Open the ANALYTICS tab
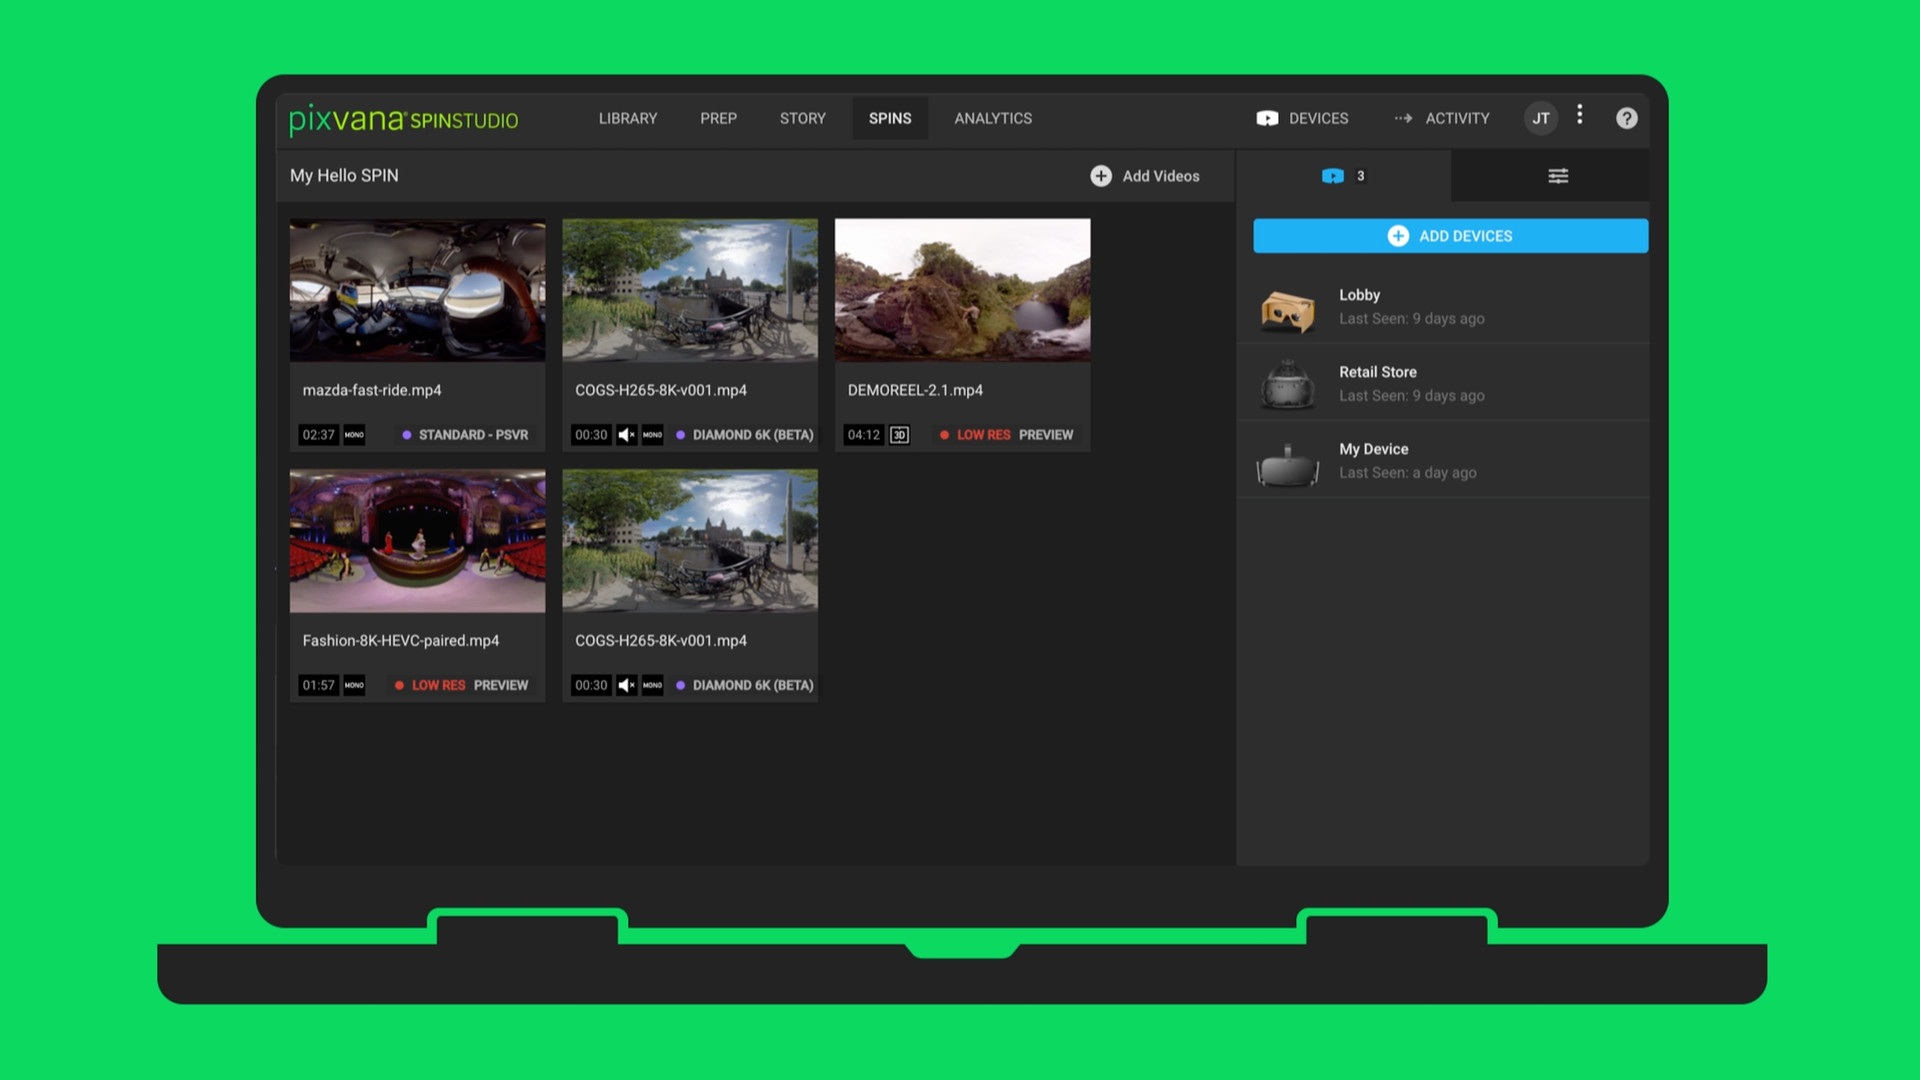The height and width of the screenshot is (1080, 1920). [993, 118]
